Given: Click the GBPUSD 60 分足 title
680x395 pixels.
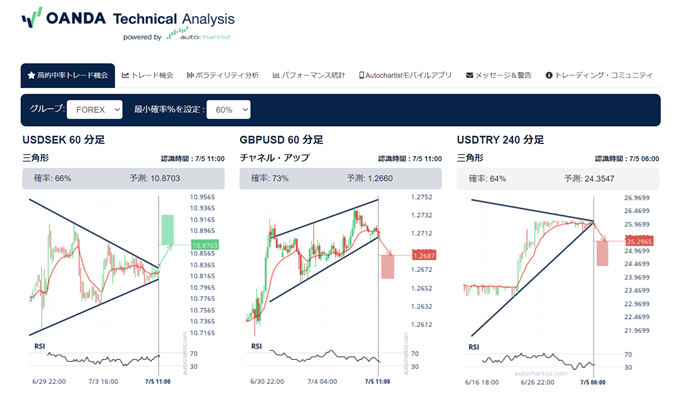Looking at the screenshot, I should pyautogui.click(x=281, y=140).
